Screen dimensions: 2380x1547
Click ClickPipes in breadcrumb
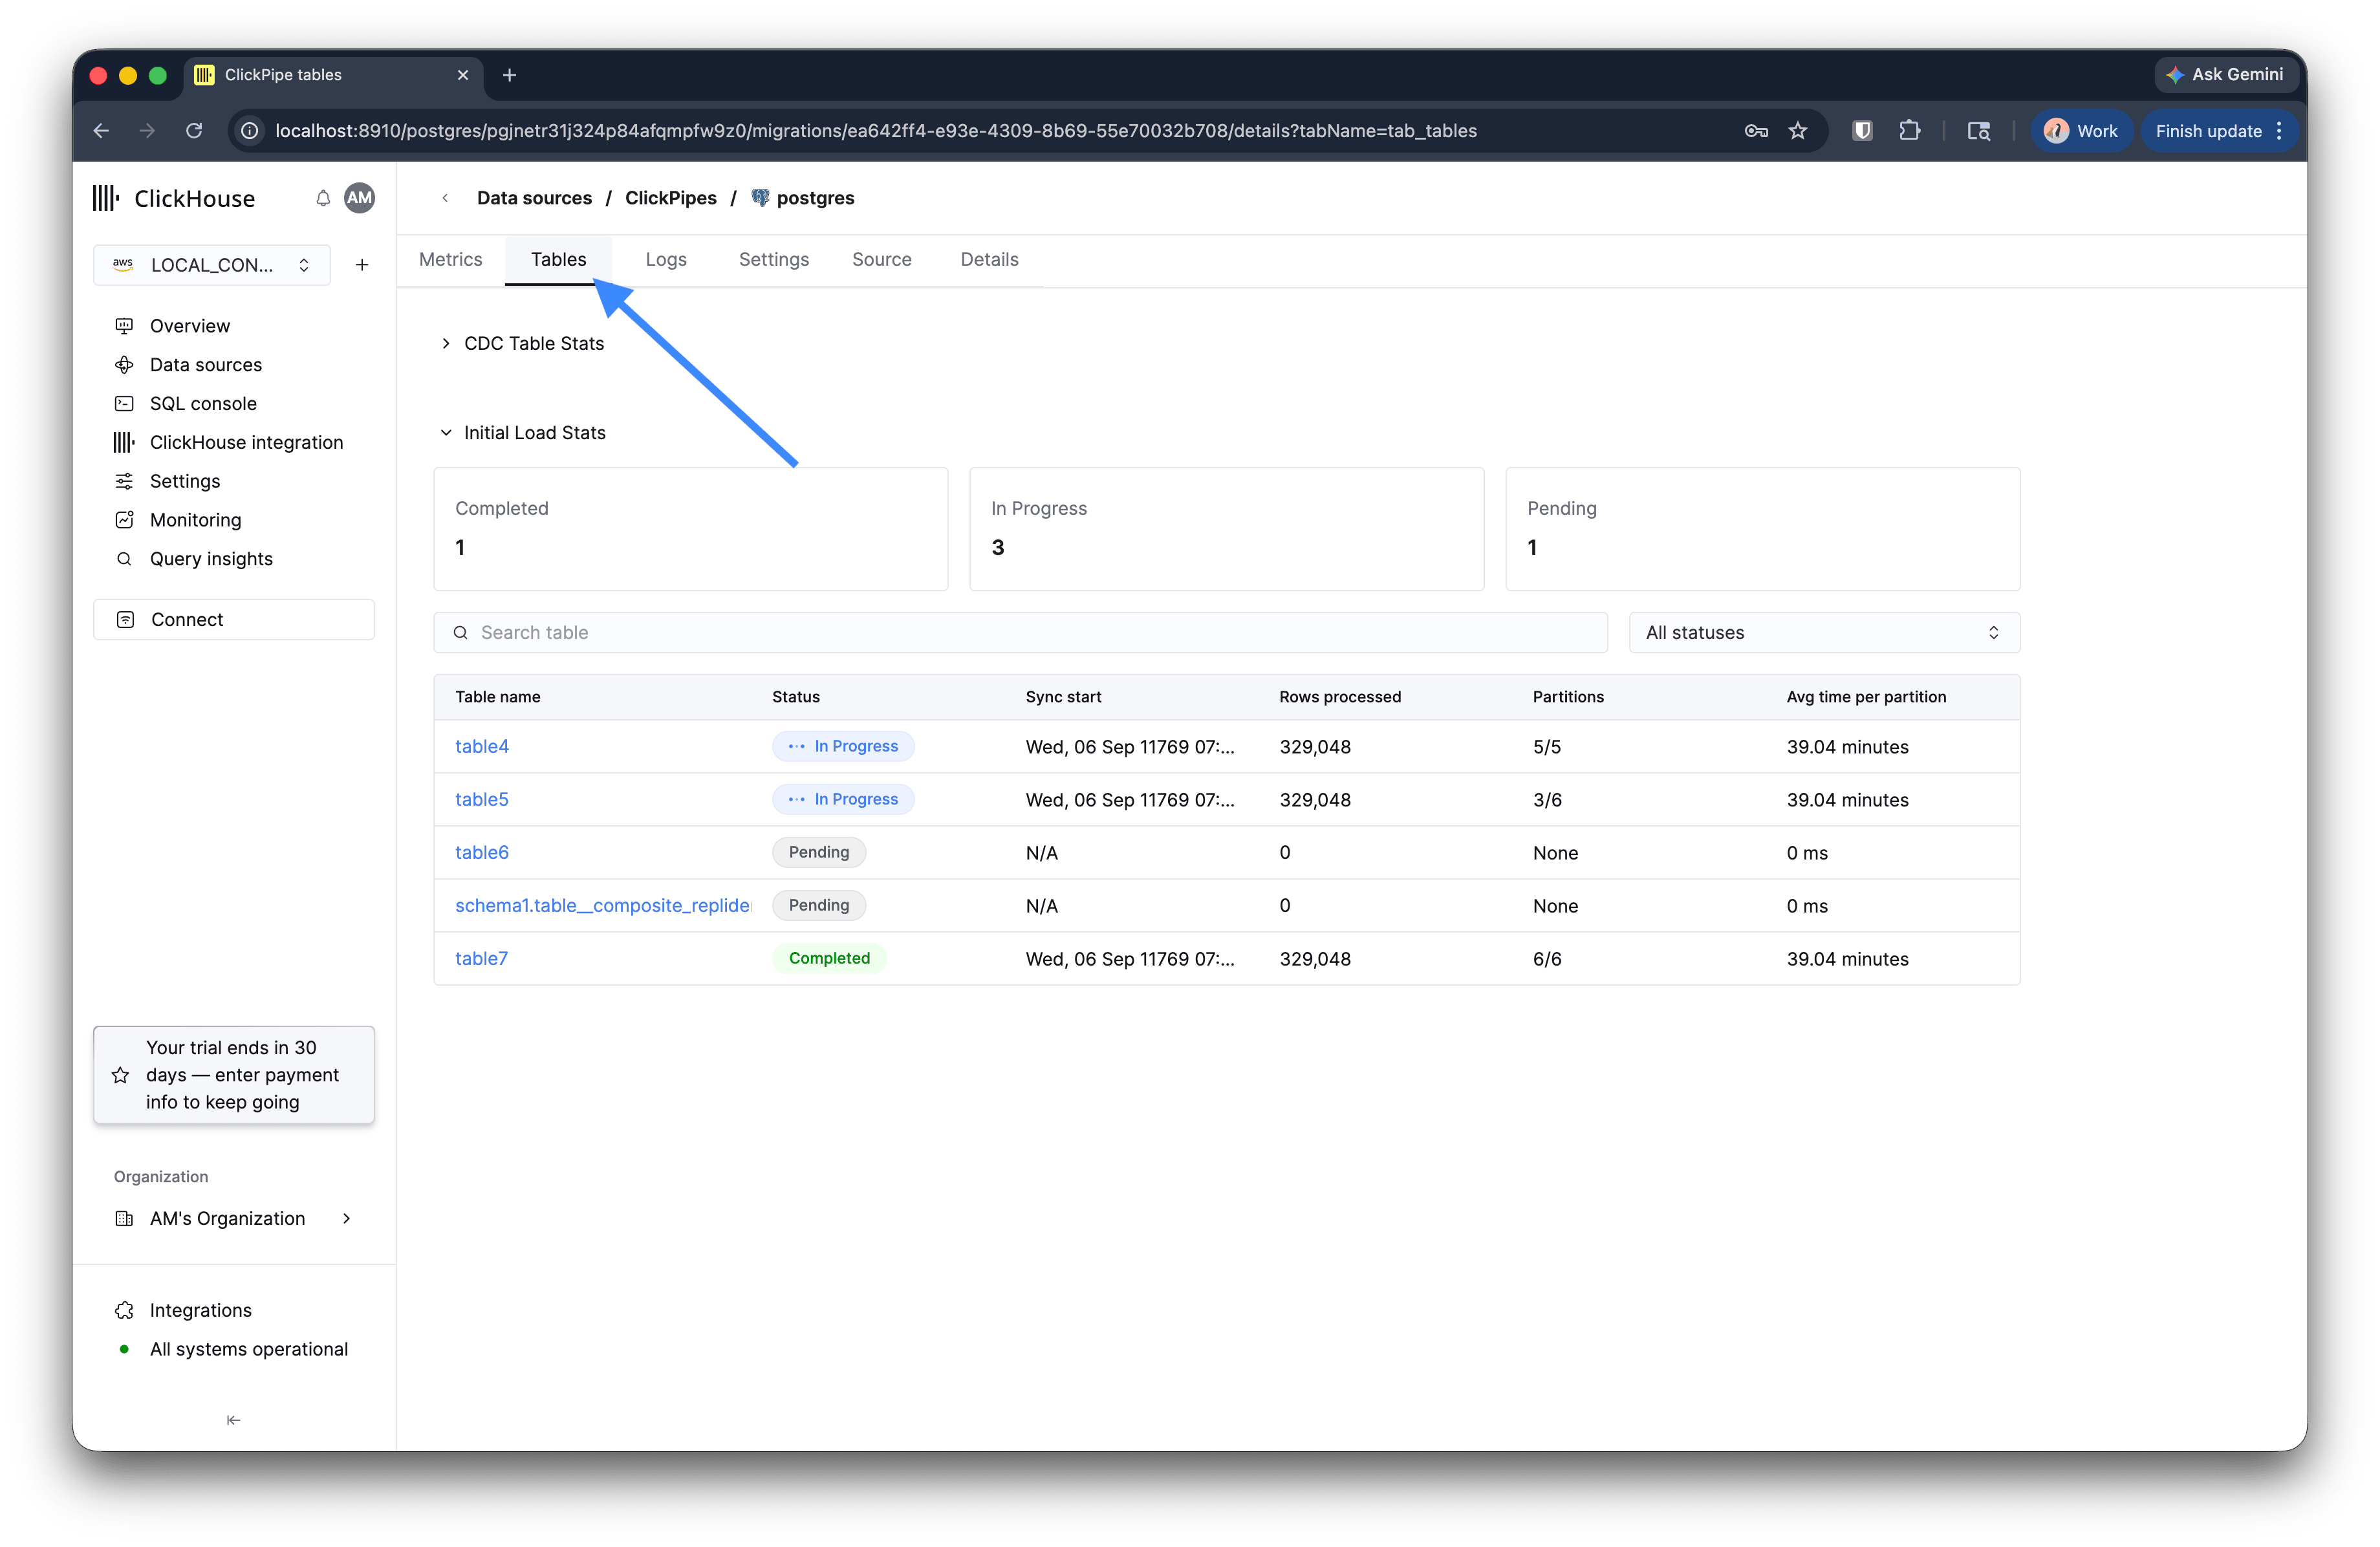670,198
